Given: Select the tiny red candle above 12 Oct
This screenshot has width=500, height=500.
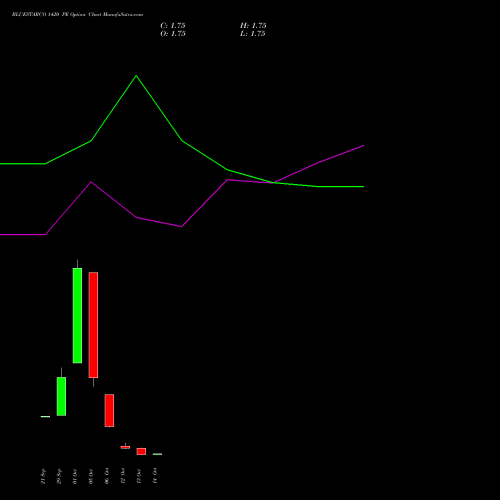Looking at the screenshot, I should pyautogui.click(x=125, y=447).
